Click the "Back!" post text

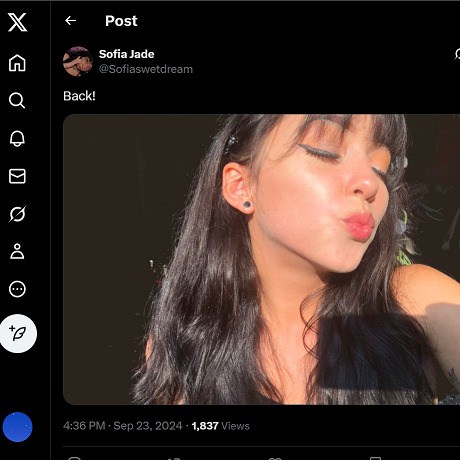(x=79, y=96)
